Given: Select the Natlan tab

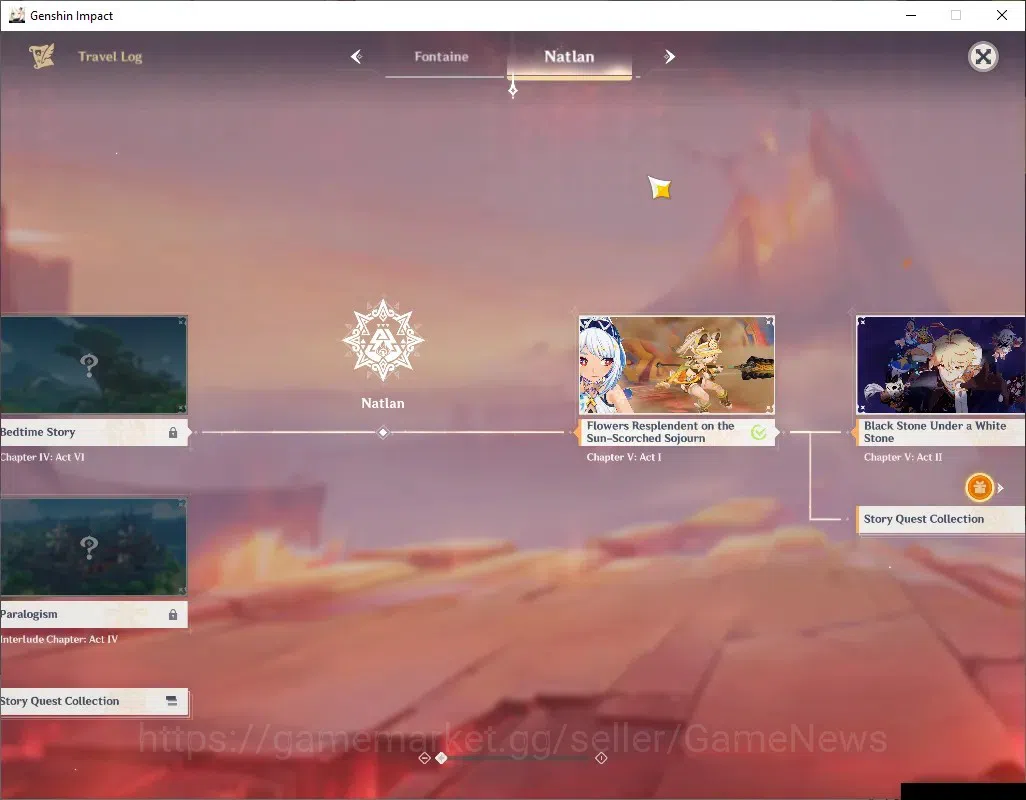Looking at the screenshot, I should [569, 57].
